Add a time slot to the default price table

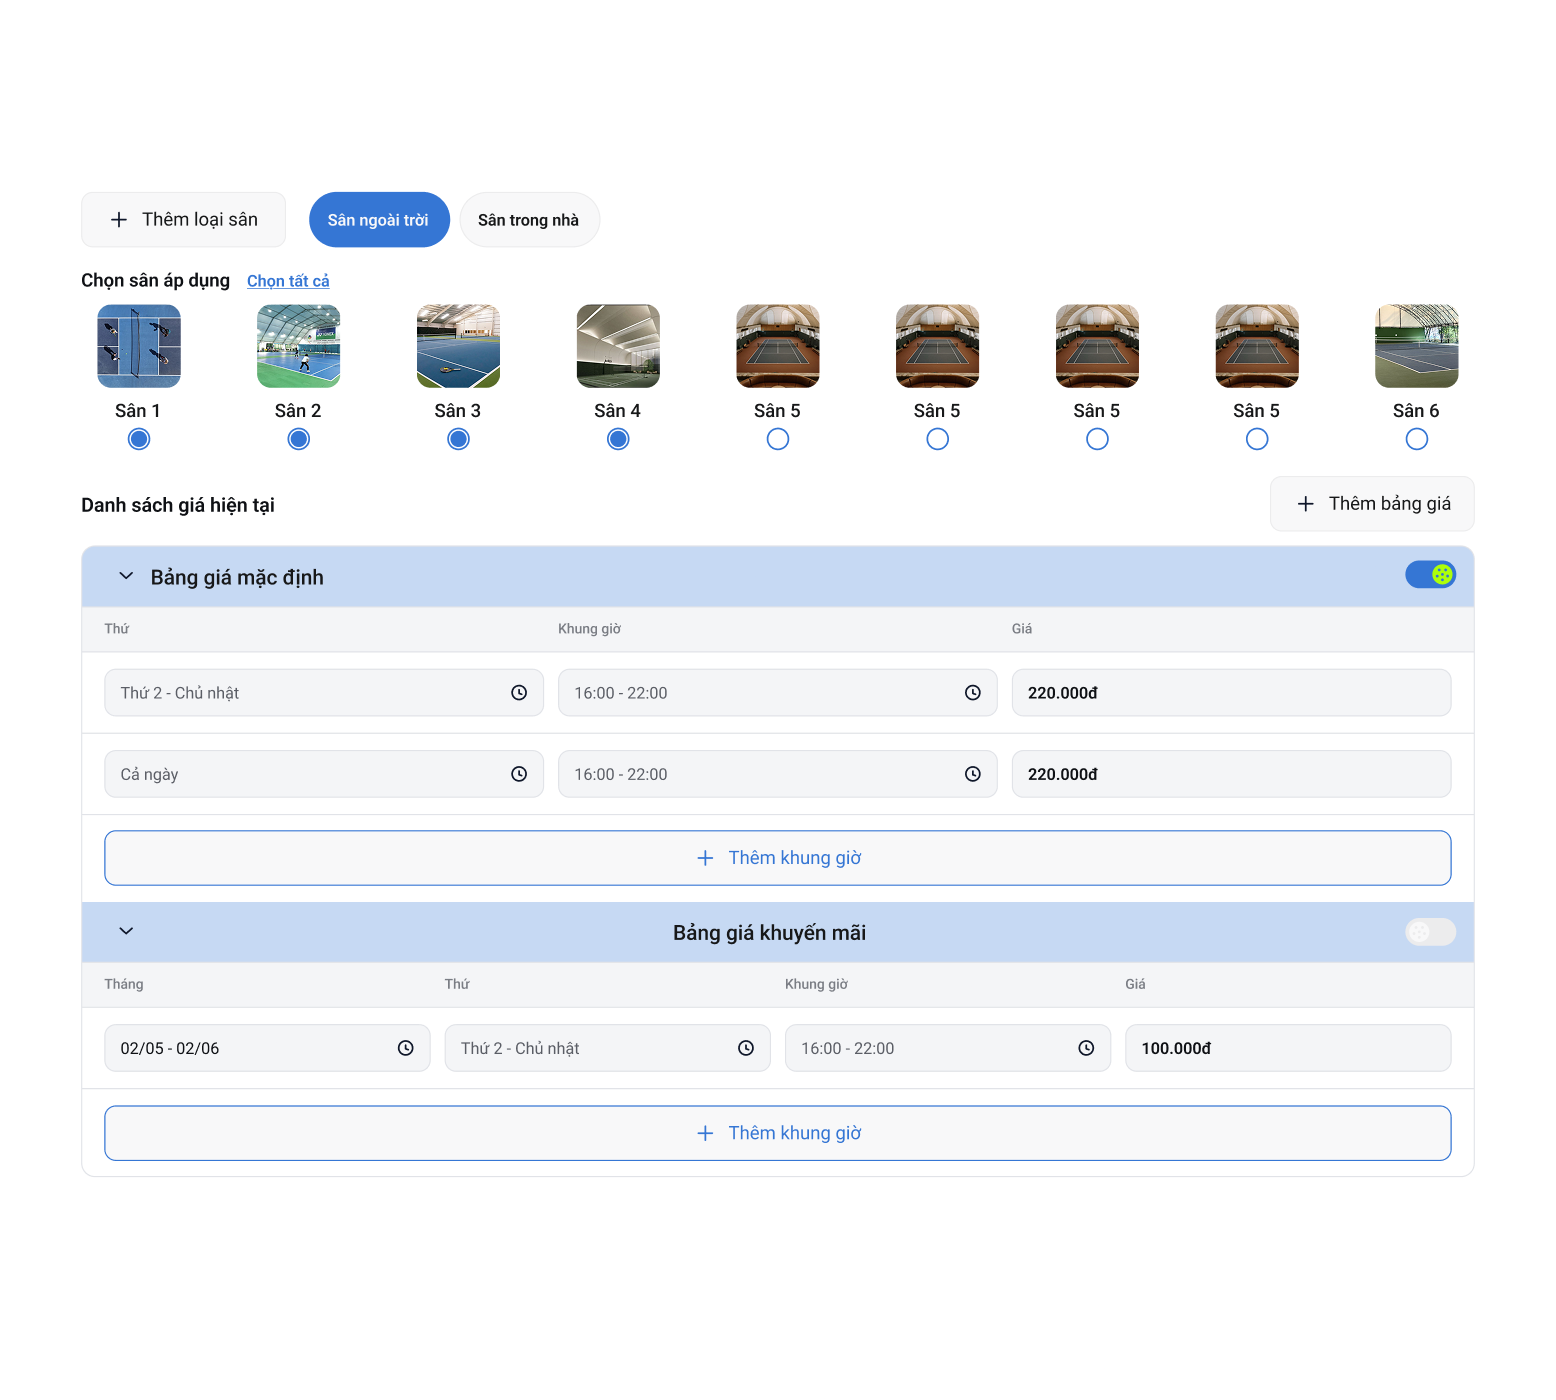tap(778, 858)
